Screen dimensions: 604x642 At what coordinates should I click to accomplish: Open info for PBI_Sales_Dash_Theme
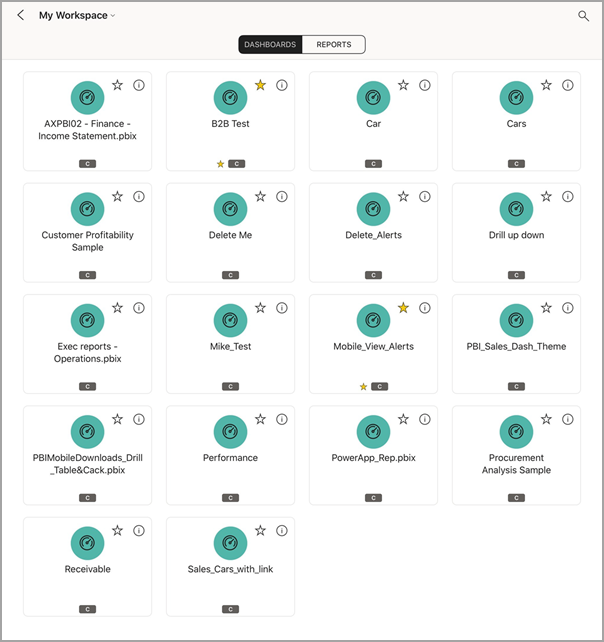(568, 308)
